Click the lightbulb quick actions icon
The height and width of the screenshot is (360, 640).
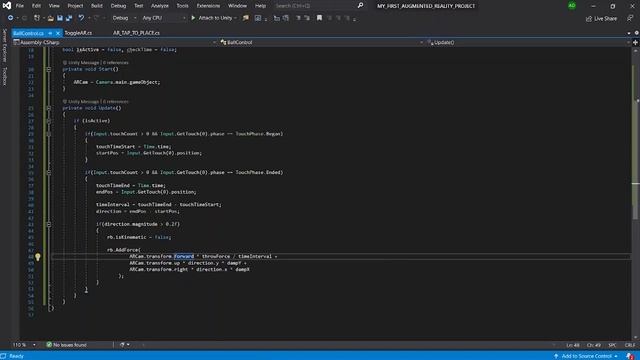pos(38,257)
